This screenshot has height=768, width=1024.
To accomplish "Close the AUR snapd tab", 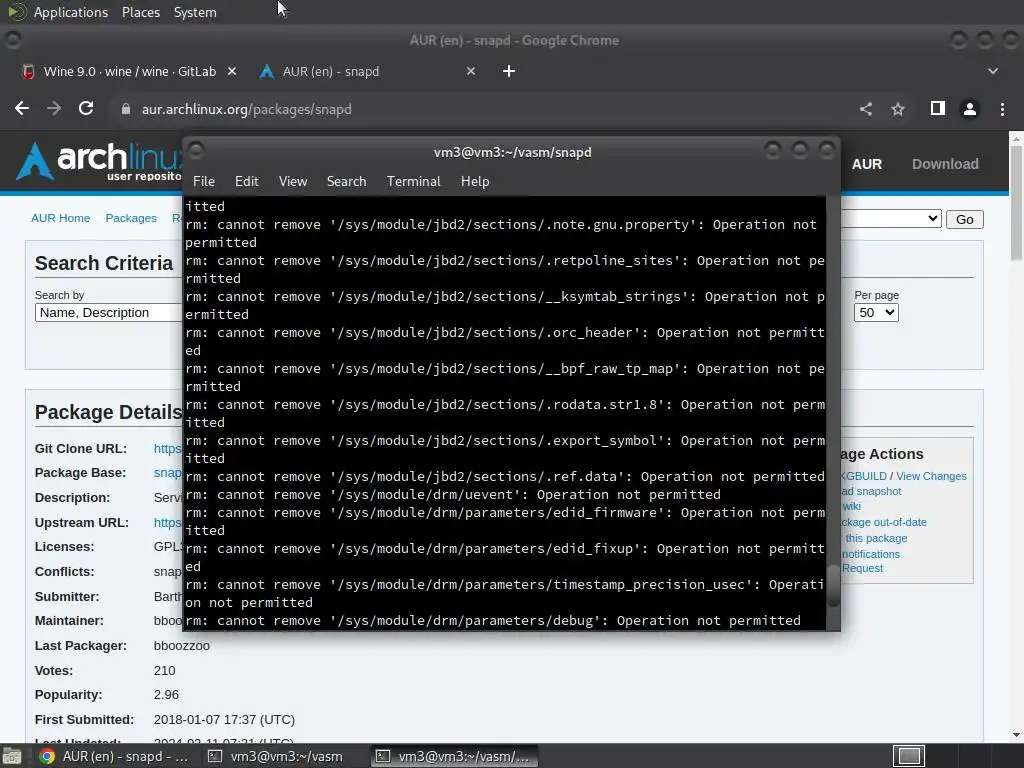I will click(x=471, y=71).
